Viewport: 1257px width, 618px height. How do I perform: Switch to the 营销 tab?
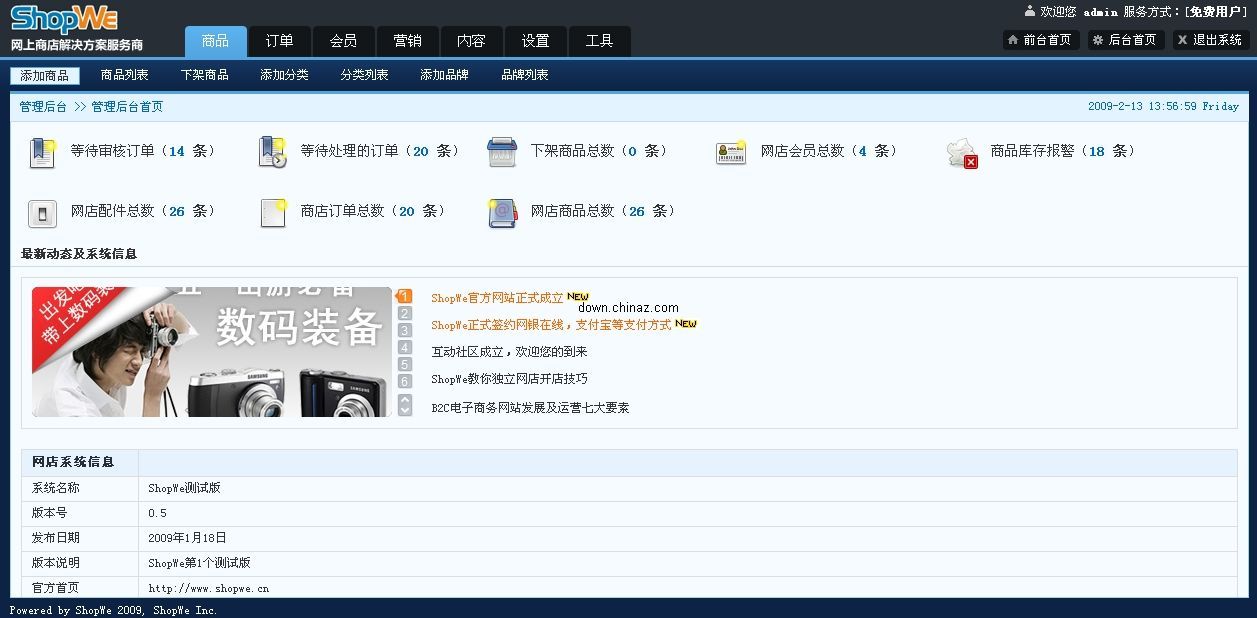click(407, 41)
